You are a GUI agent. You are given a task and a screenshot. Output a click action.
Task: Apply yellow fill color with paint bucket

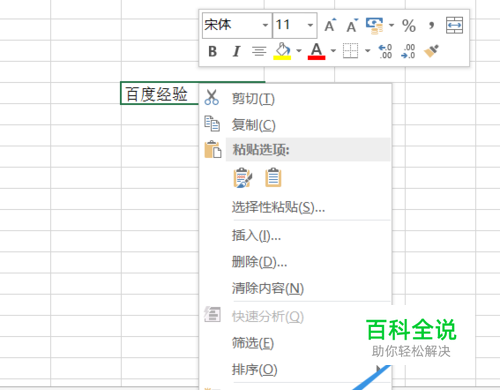coord(282,51)
